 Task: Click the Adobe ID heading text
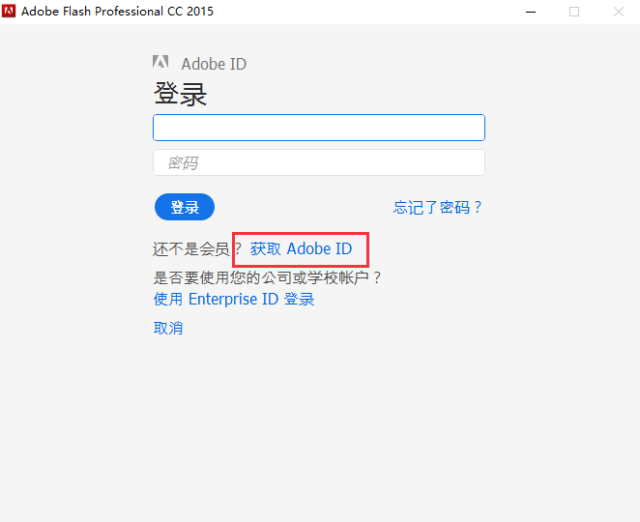coord(214,64)
